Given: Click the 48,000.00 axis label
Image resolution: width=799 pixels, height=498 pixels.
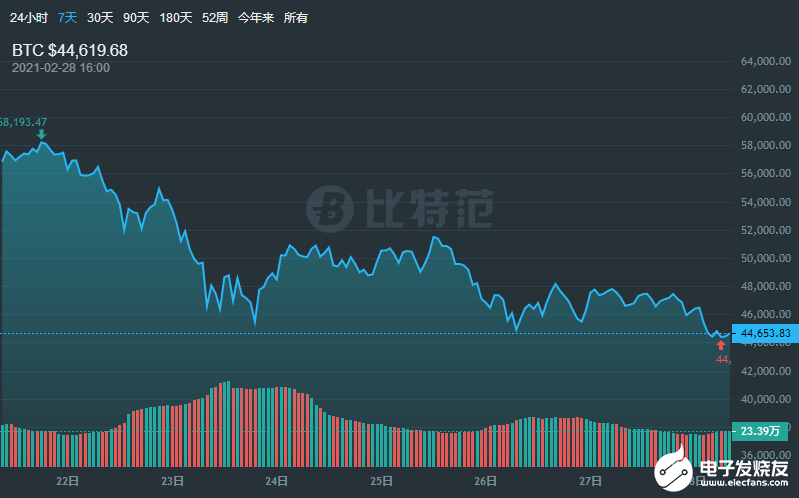Looking at the screenshot, I should [766, 286].
